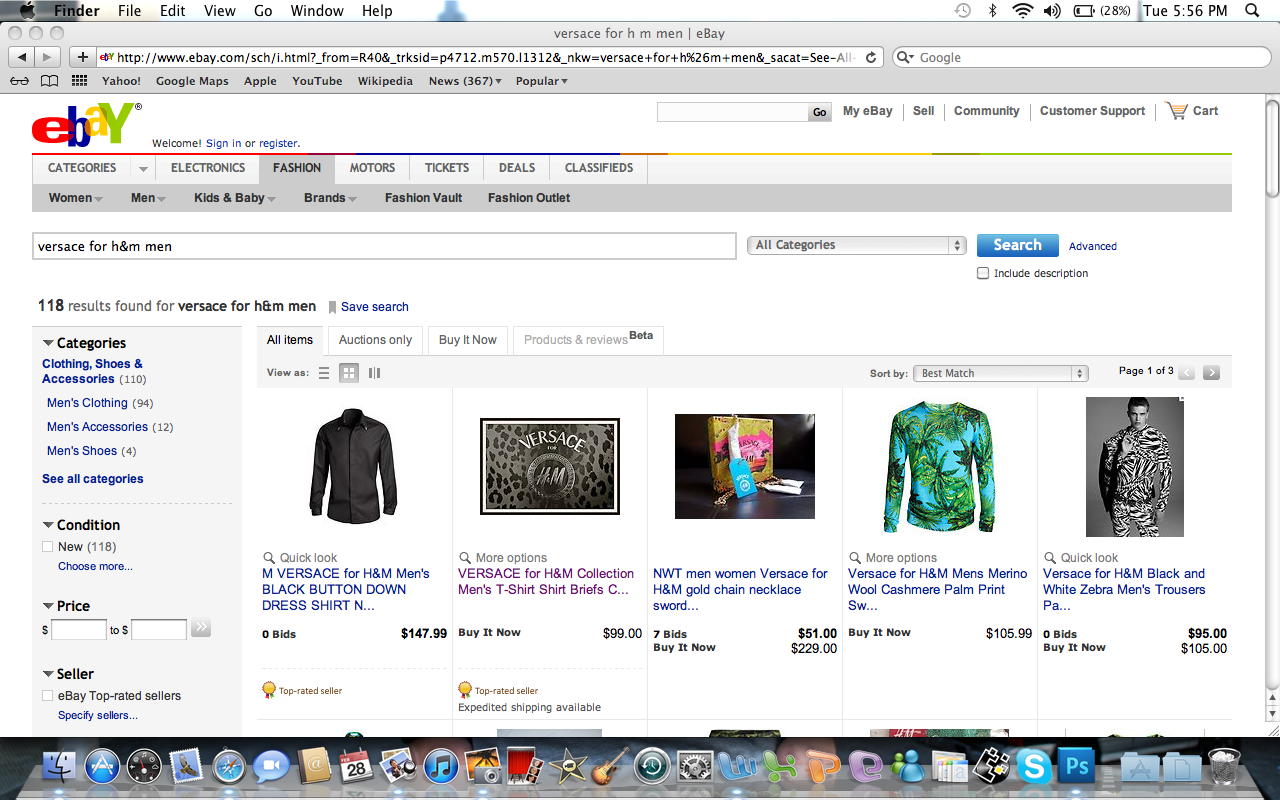Screen dimensions: 1280x800
Task: Select the Auctions only tab
Action: pos(375,340)
